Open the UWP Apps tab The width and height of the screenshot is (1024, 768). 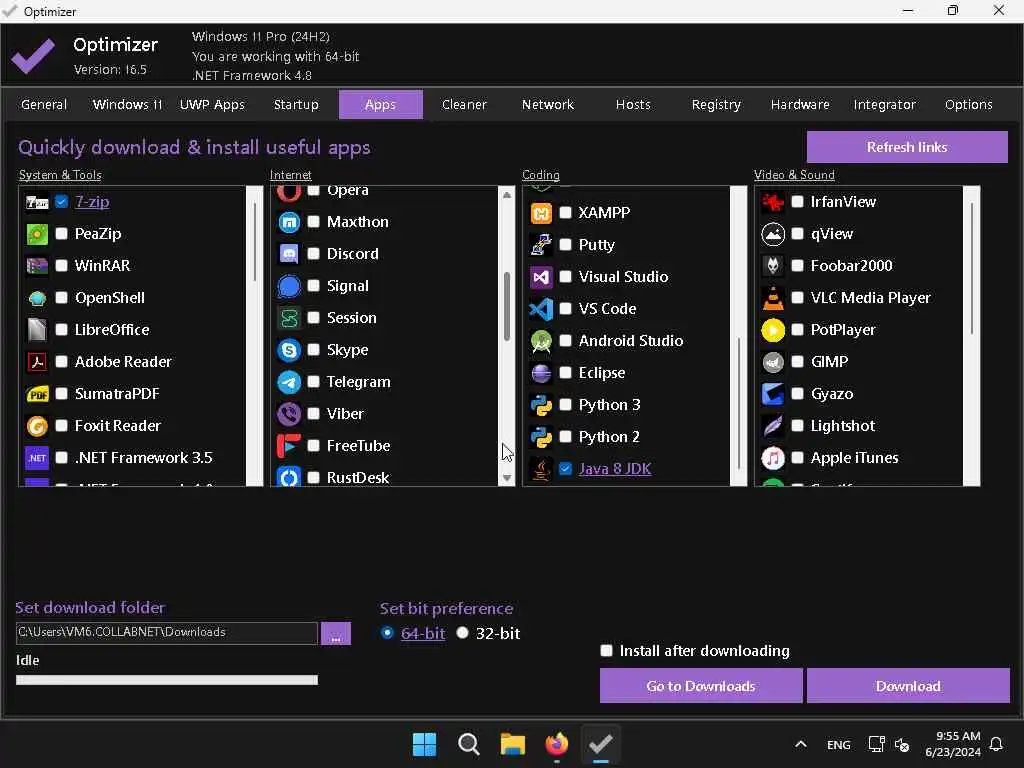point(212,104)
